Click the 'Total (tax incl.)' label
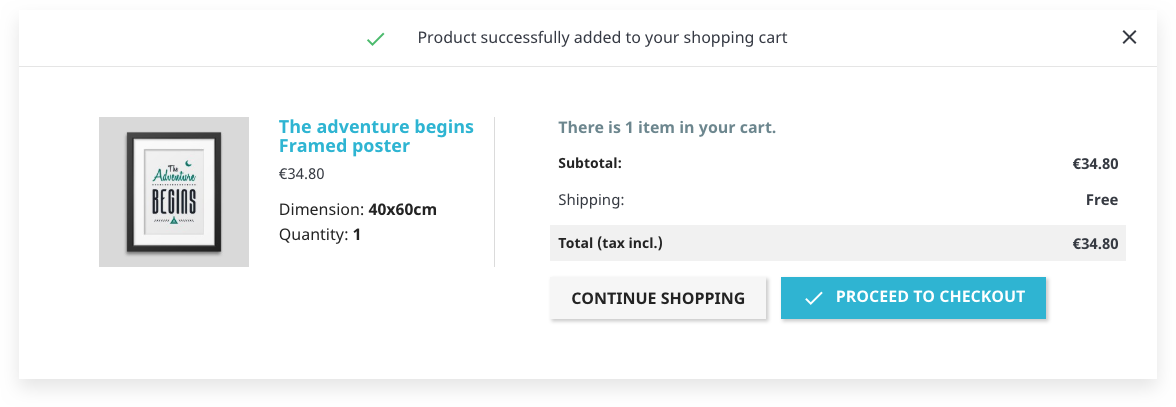The width and height of the screenshot is (1176, 407). (610, 243)
